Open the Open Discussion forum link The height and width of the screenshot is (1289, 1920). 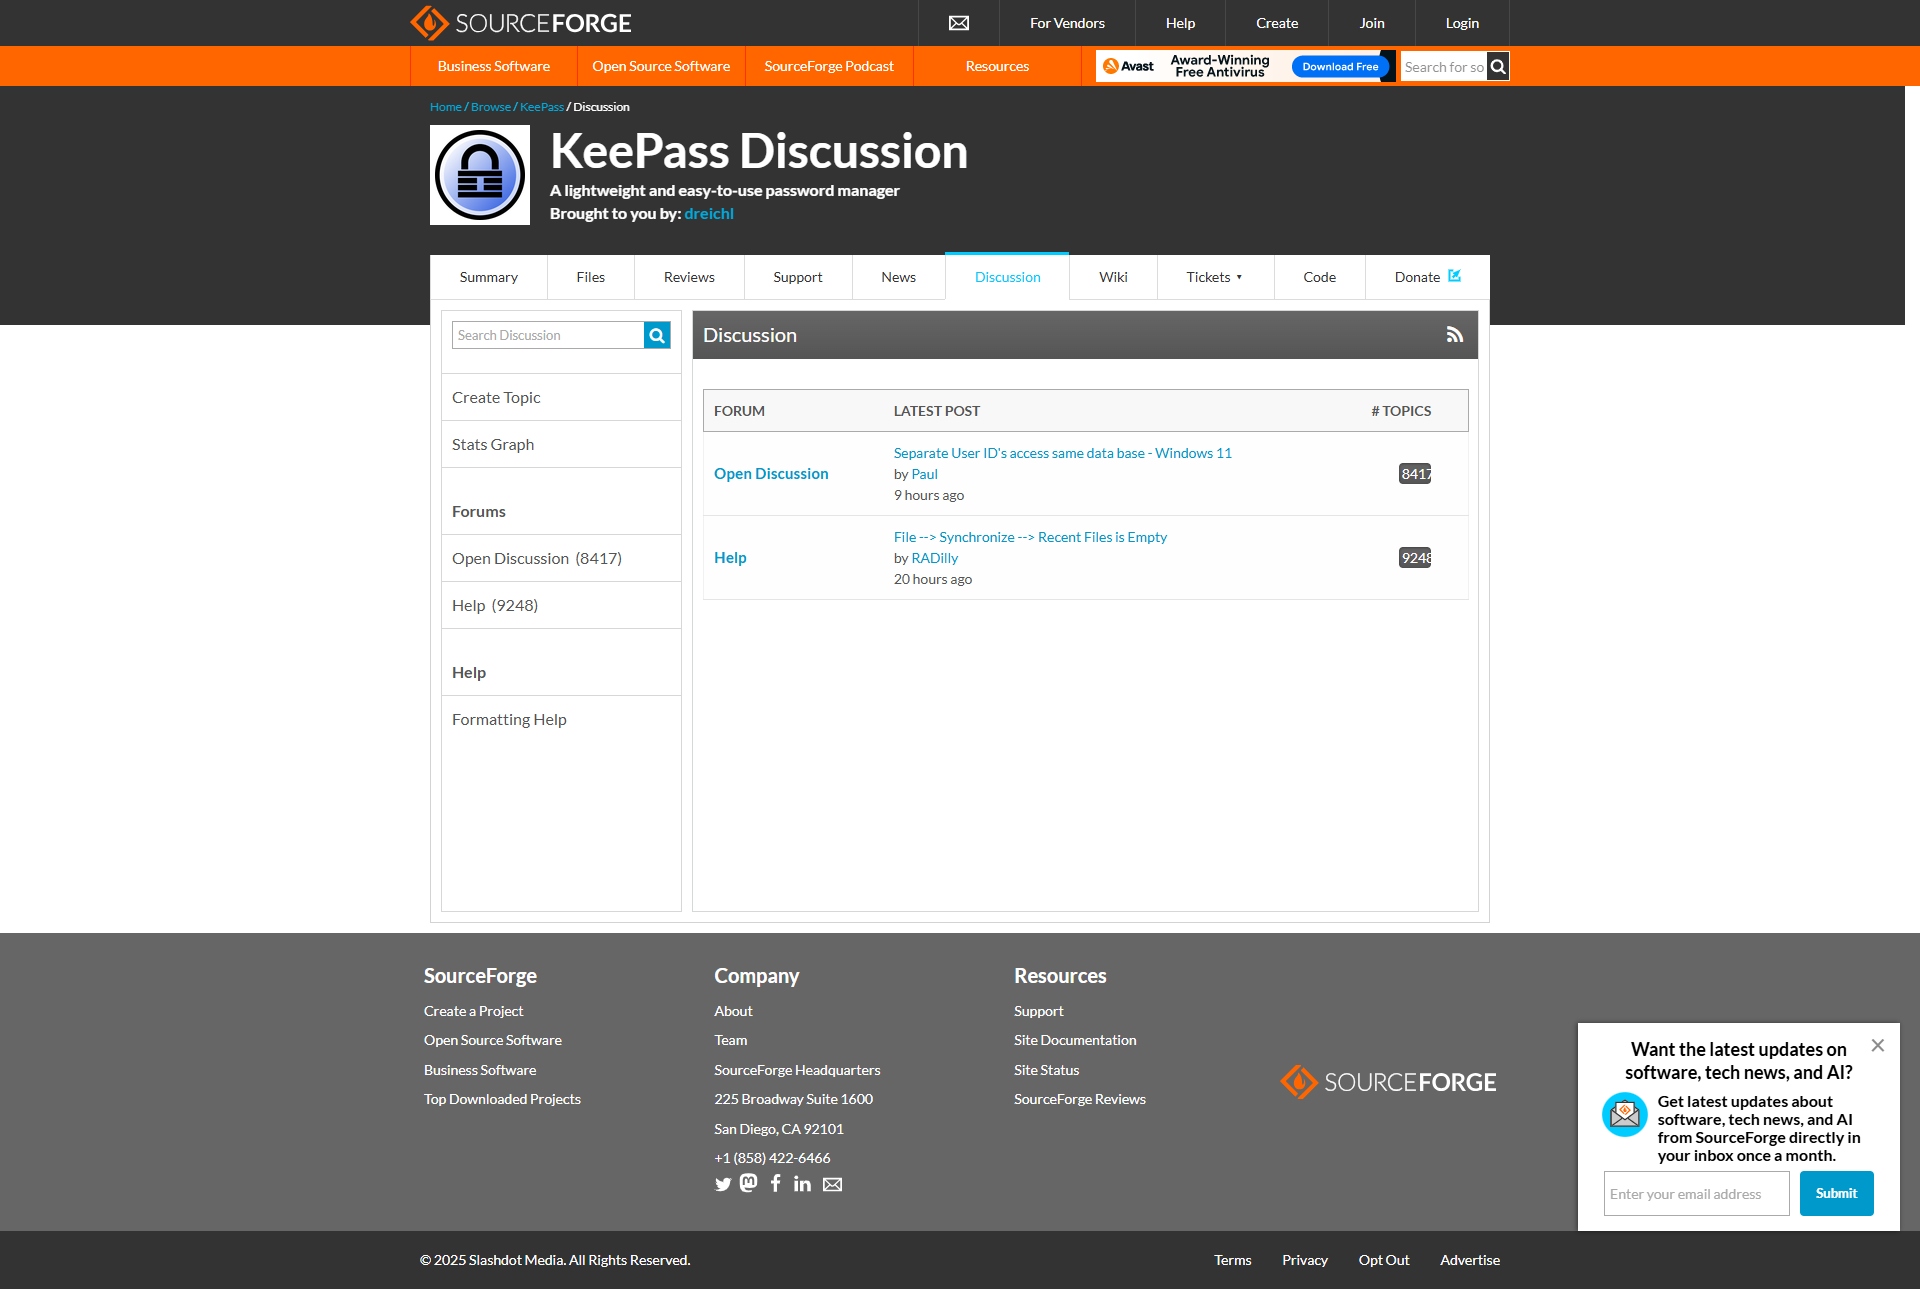point(771,474)
